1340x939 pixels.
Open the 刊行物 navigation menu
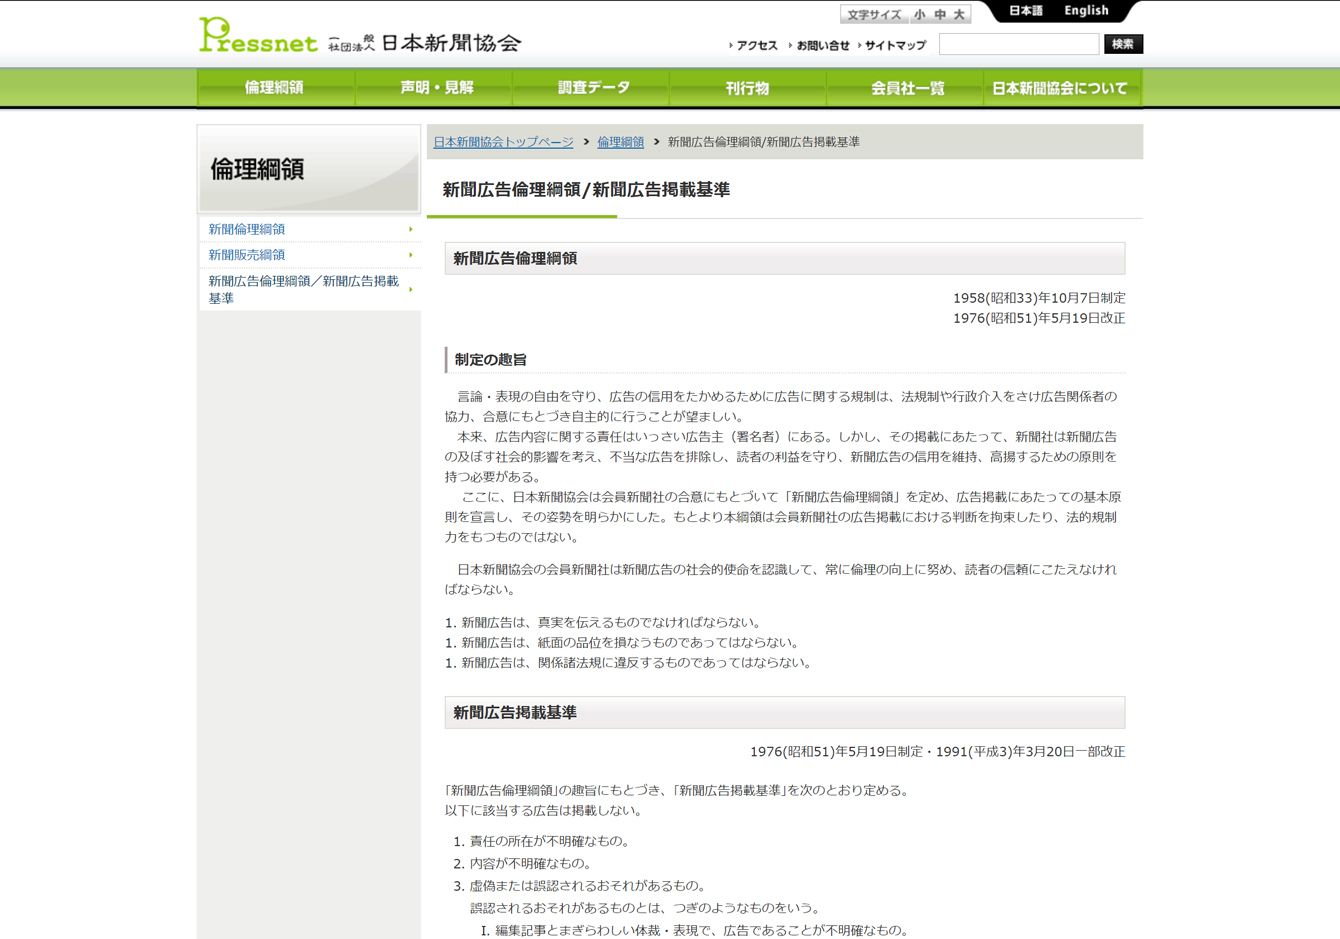point(747,88)
